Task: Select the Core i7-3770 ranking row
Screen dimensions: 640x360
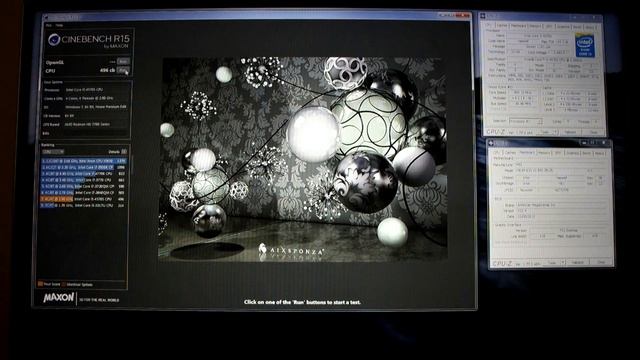Action: (x=84, y=180)
